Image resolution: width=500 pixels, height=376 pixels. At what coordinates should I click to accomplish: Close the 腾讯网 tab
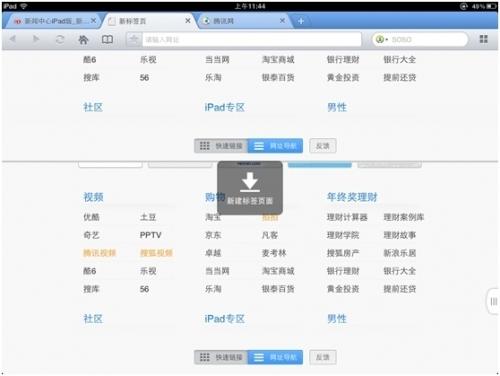(x=282, y=21)
